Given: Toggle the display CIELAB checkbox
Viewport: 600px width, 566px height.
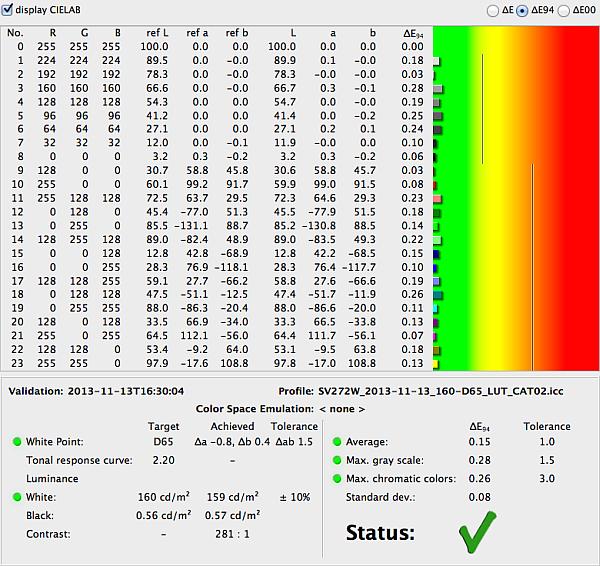Looking at the screenshot, I should click(x=9, y=9).
